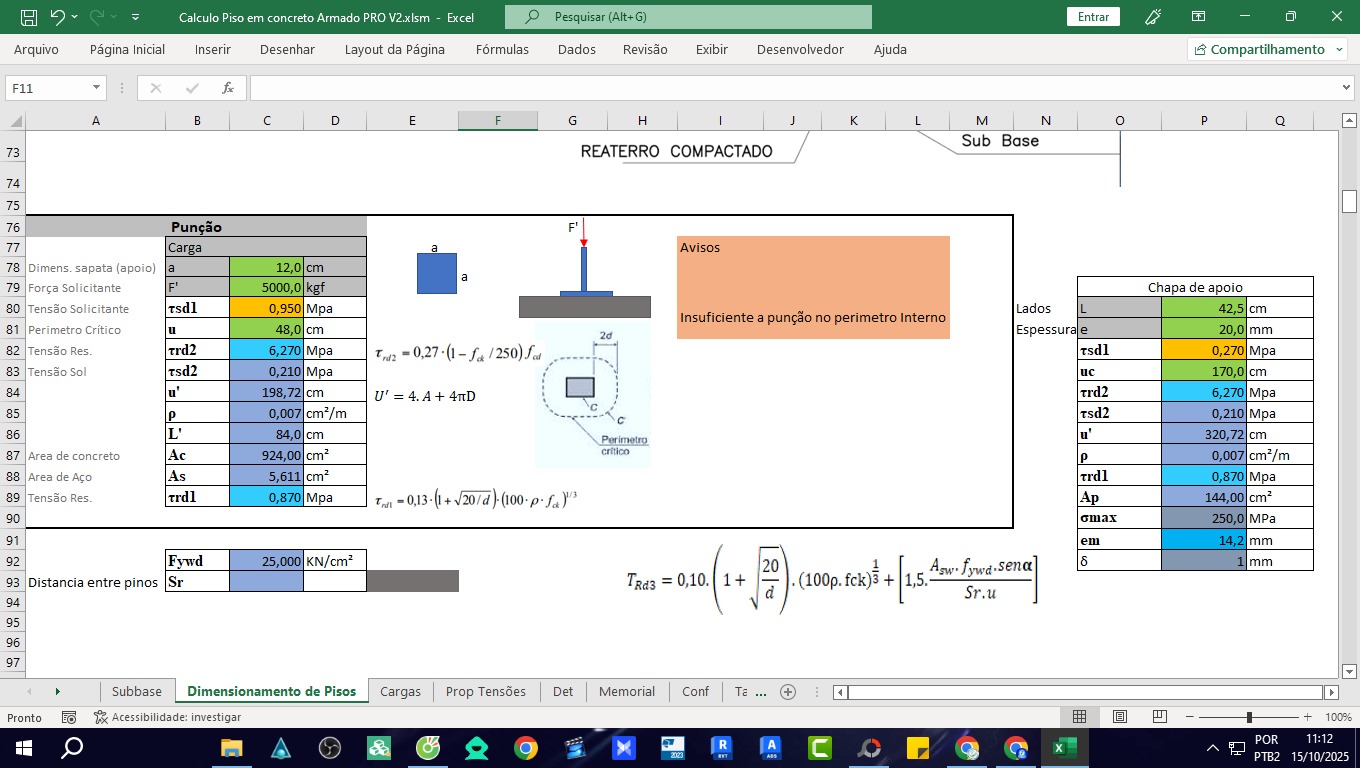1360x768 pixels.
Task: Click the Insert Function fx icon
Action: (228, 88)
